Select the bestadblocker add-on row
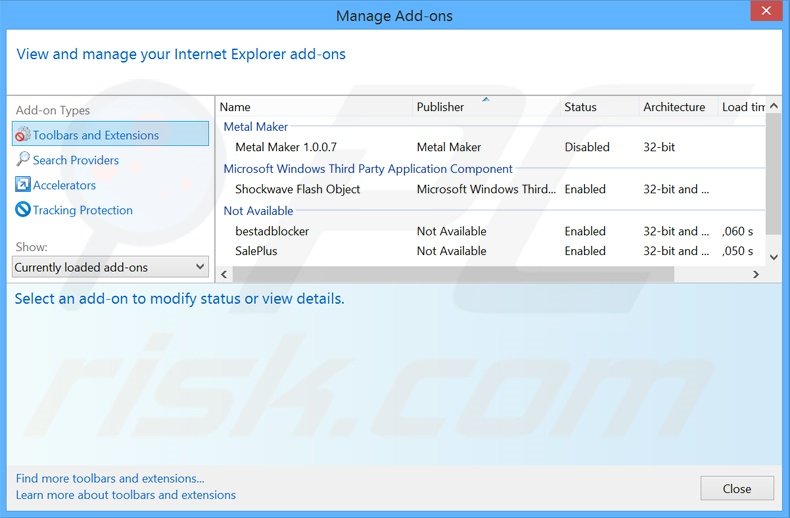Image resolution: width=790 pixels, height=518 pixels. click(x=272, y=231)
